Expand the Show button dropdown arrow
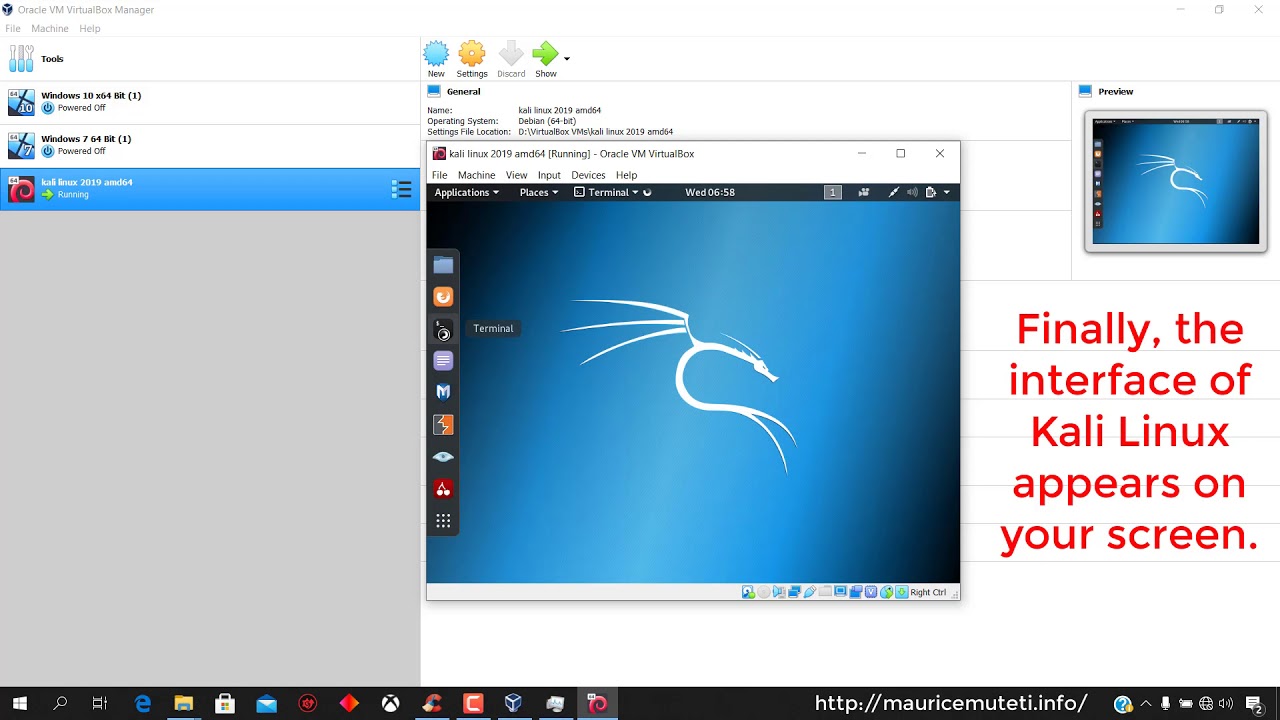Viewport: 1280px width, 720px height. tap(567, 59)
